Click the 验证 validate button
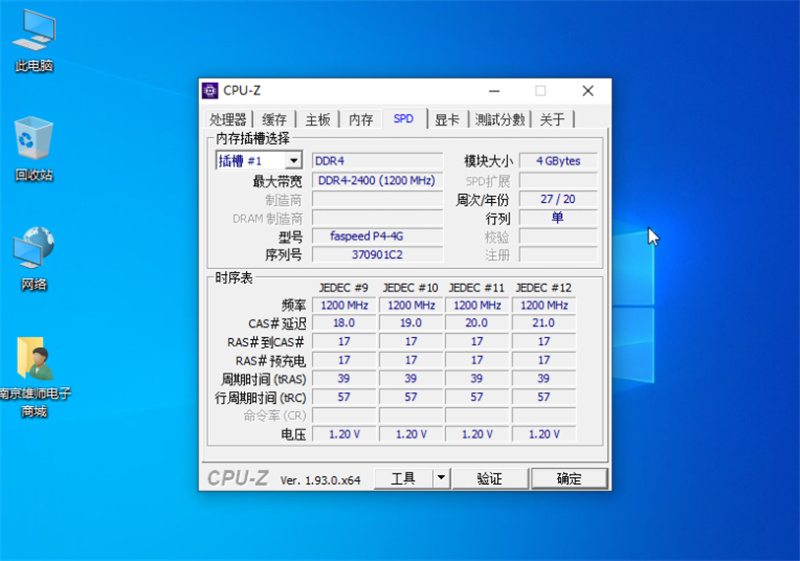The height and width of the screenshot is (561, 800). [x=490, y=478]
